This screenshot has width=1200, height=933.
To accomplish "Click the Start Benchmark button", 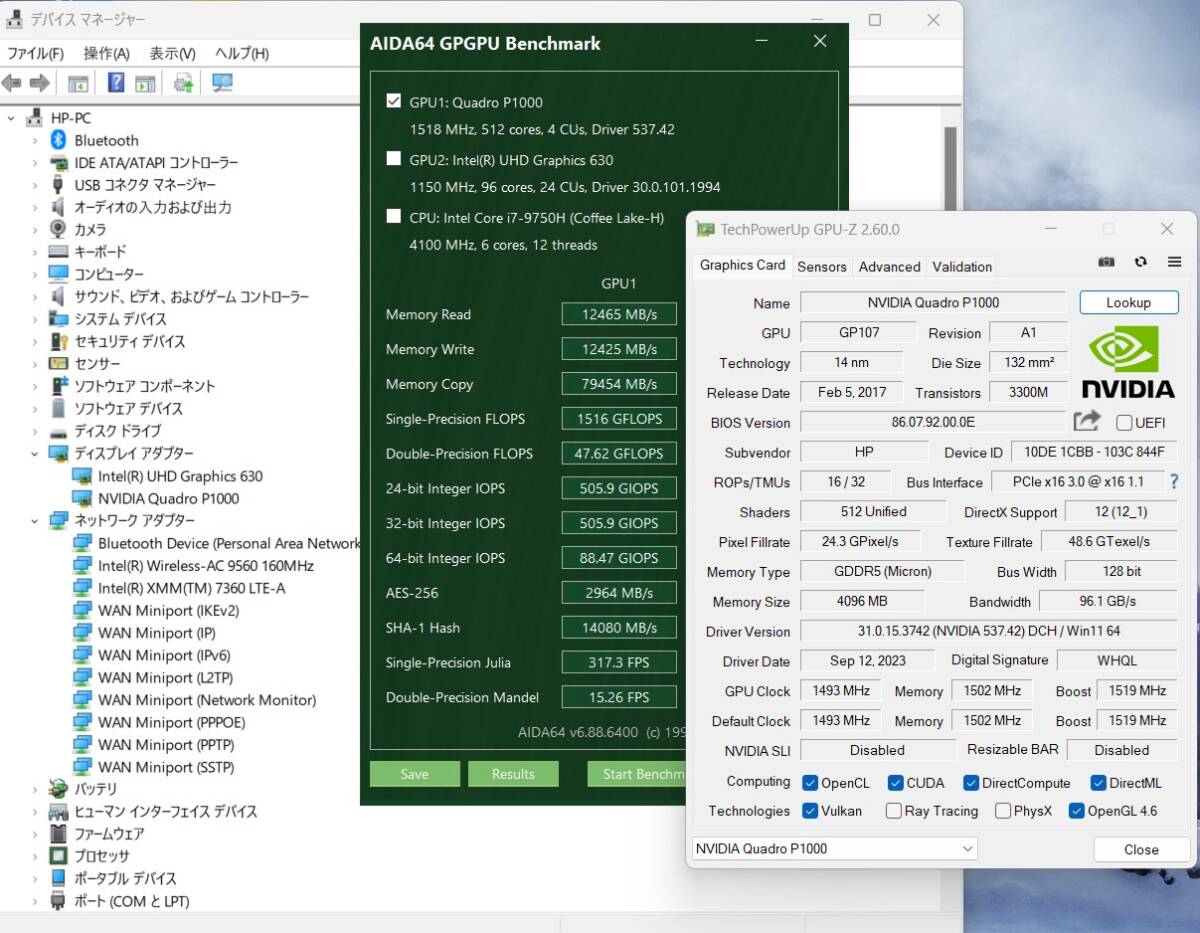I will [636, 774].
